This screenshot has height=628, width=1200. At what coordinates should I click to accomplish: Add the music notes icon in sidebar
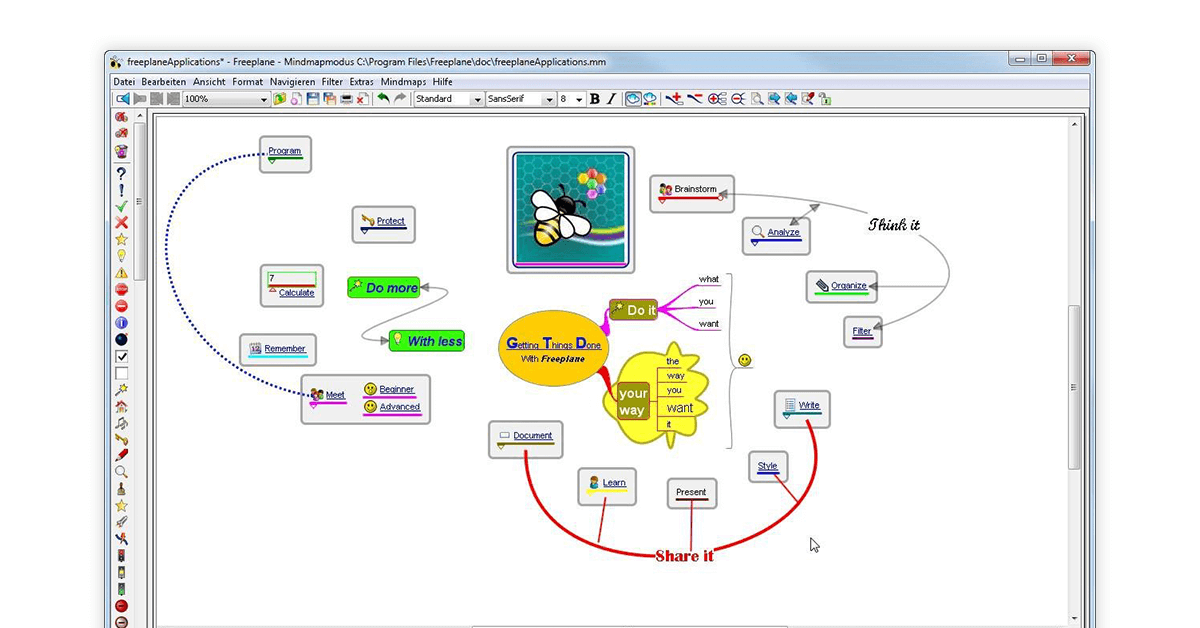click(121, 423)
